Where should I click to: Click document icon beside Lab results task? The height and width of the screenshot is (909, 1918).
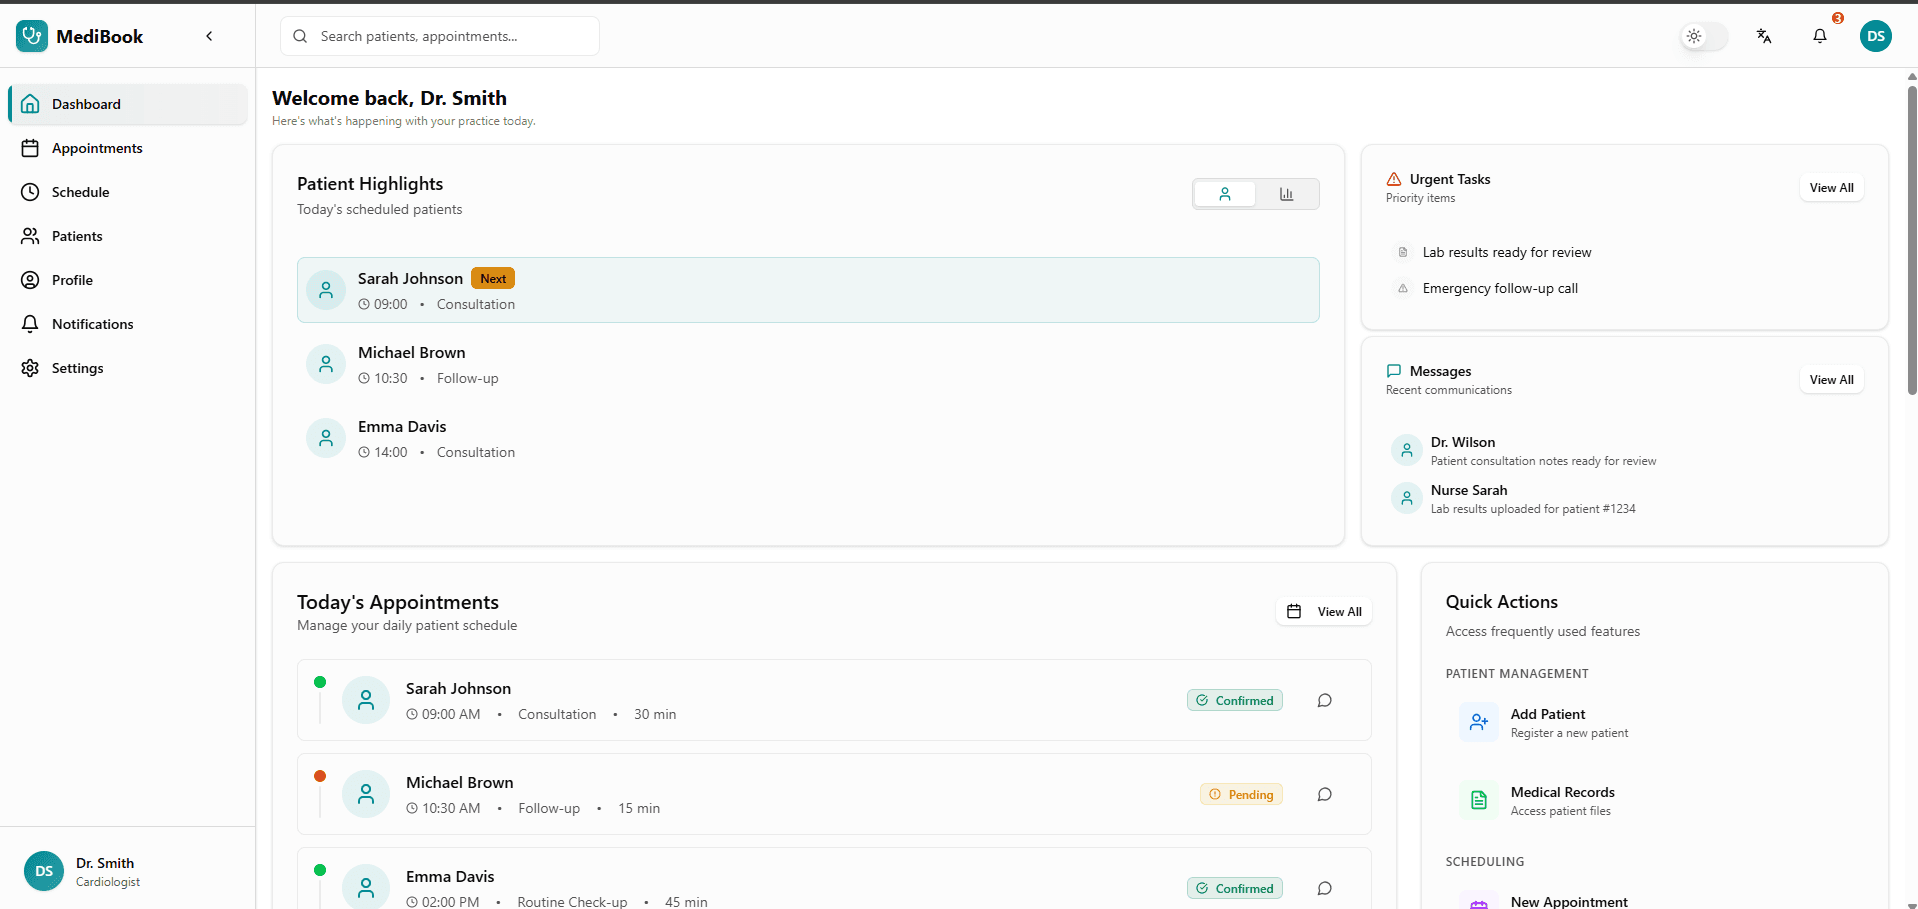1403,252
